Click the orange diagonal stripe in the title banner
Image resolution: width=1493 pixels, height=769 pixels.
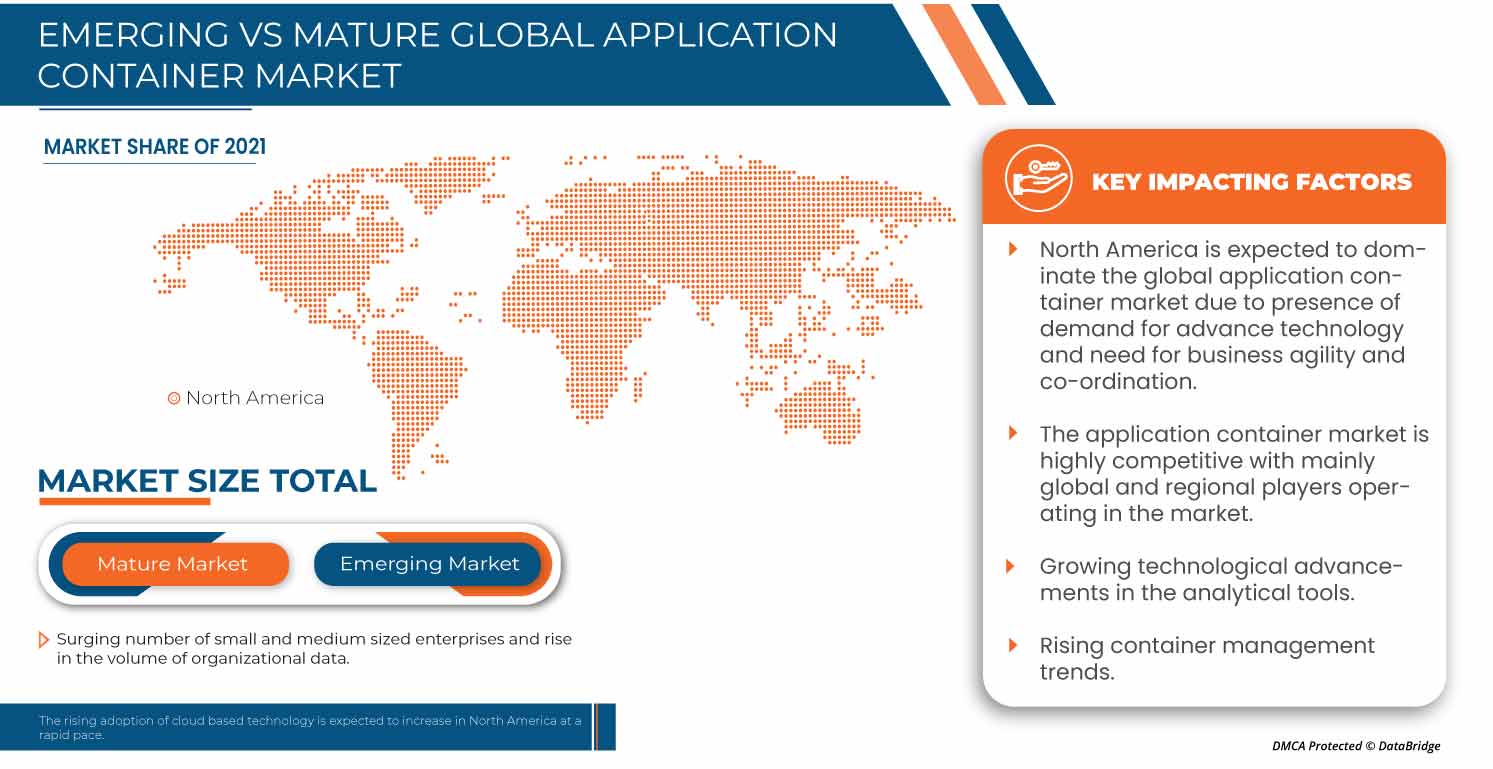[x=963, y=52]
